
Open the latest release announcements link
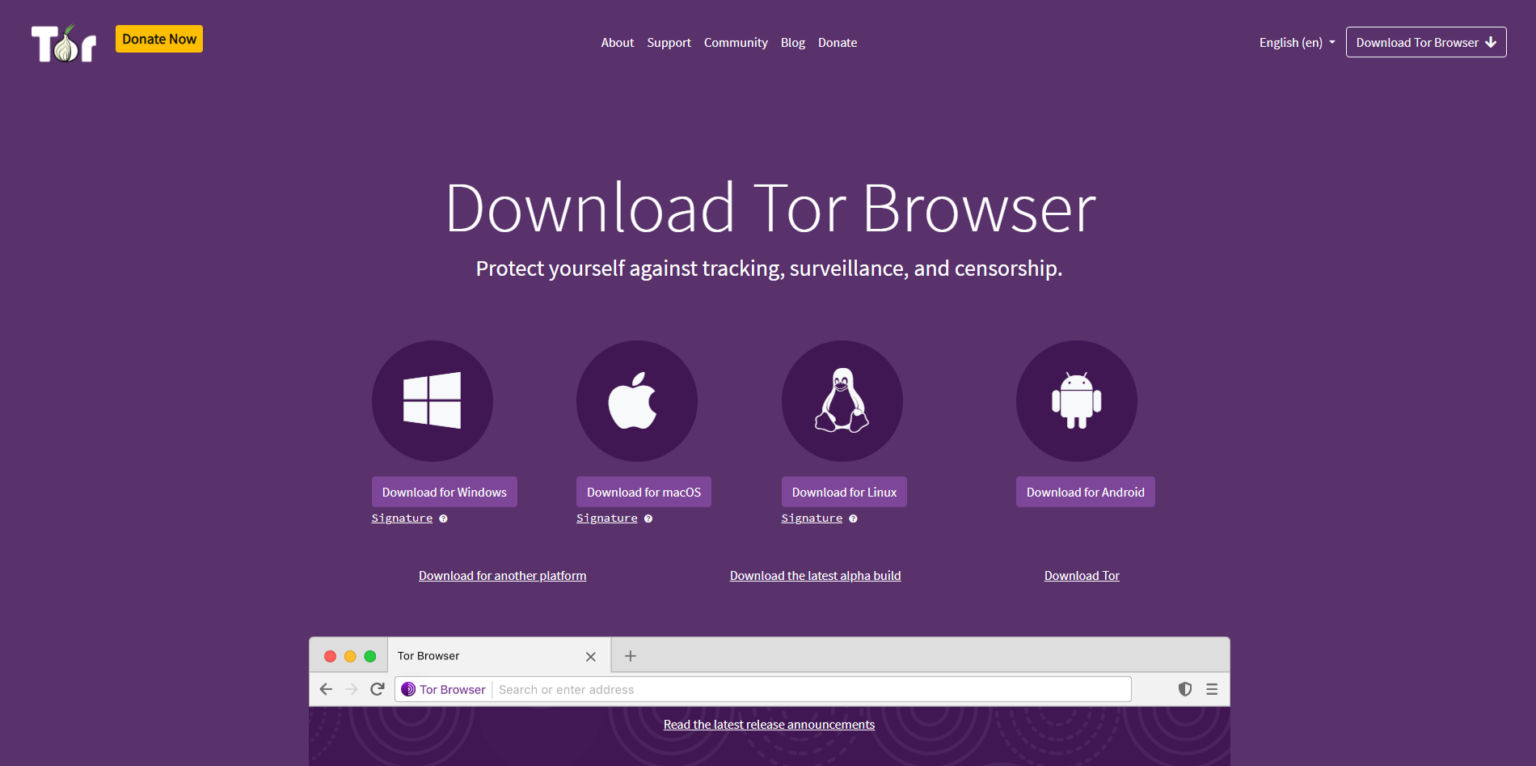coord(768,724)
